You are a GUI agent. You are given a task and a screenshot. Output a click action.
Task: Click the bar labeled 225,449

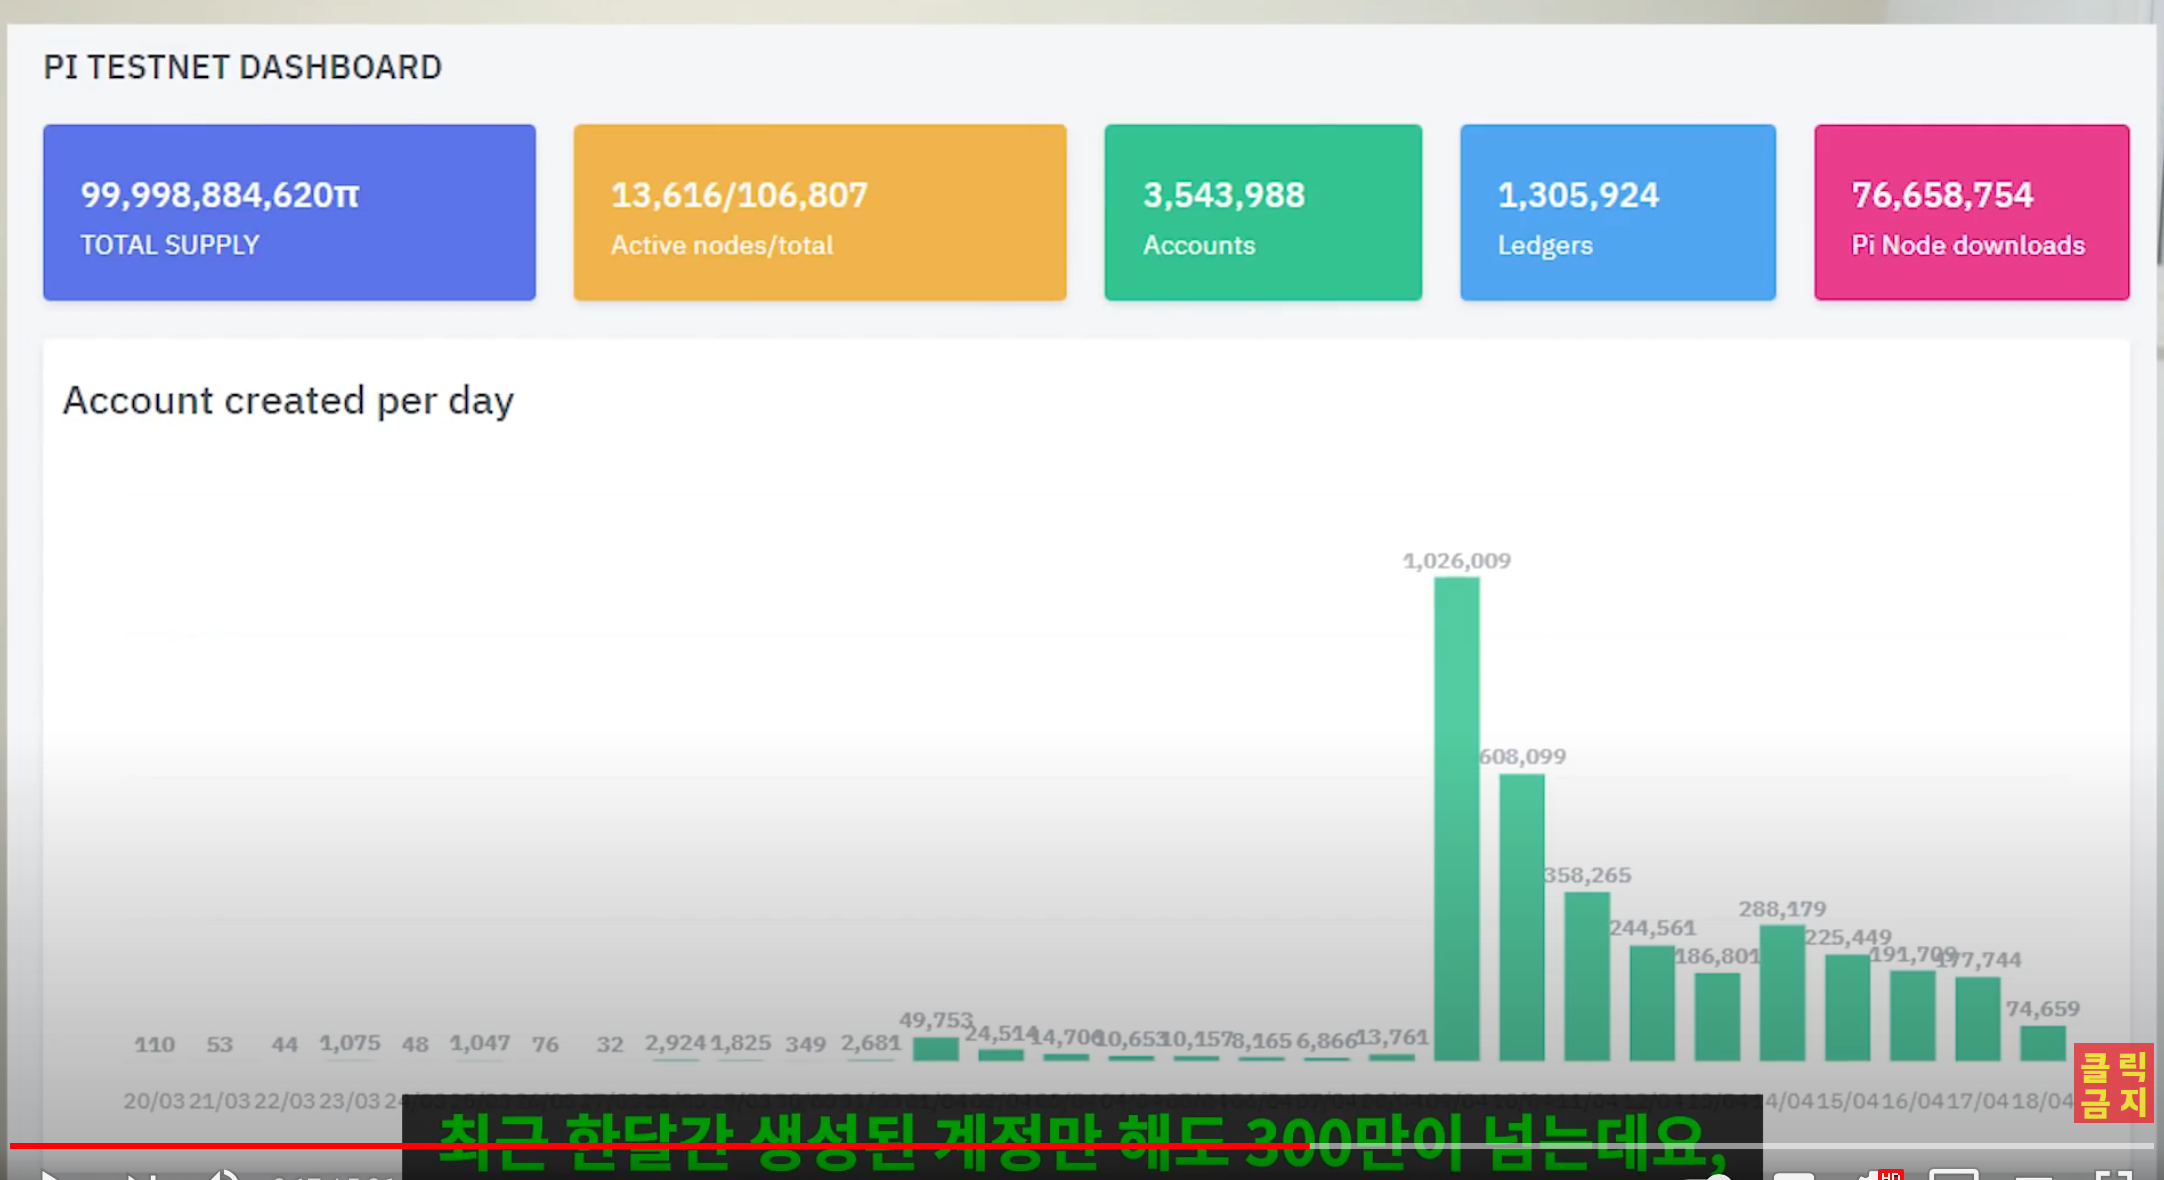1847,1007
